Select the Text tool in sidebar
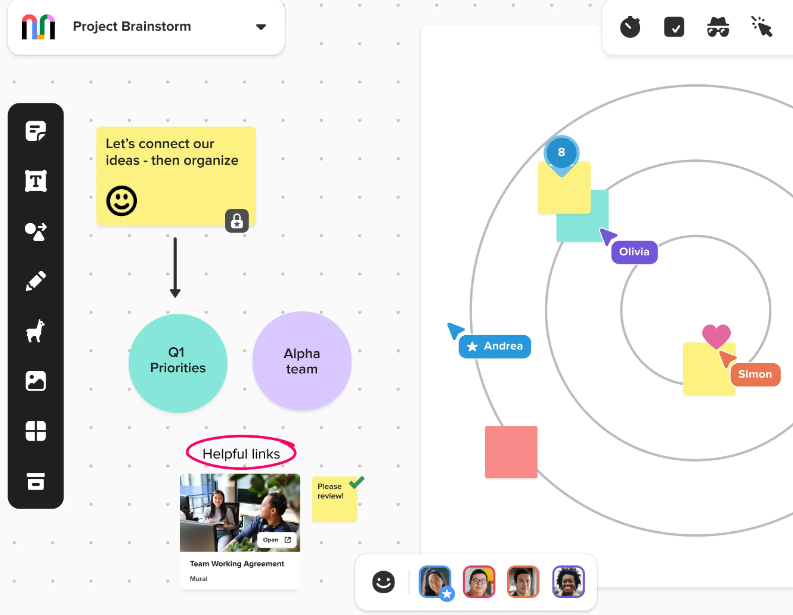The height and width of the screenshot is (615, 793). click(36, 181)
